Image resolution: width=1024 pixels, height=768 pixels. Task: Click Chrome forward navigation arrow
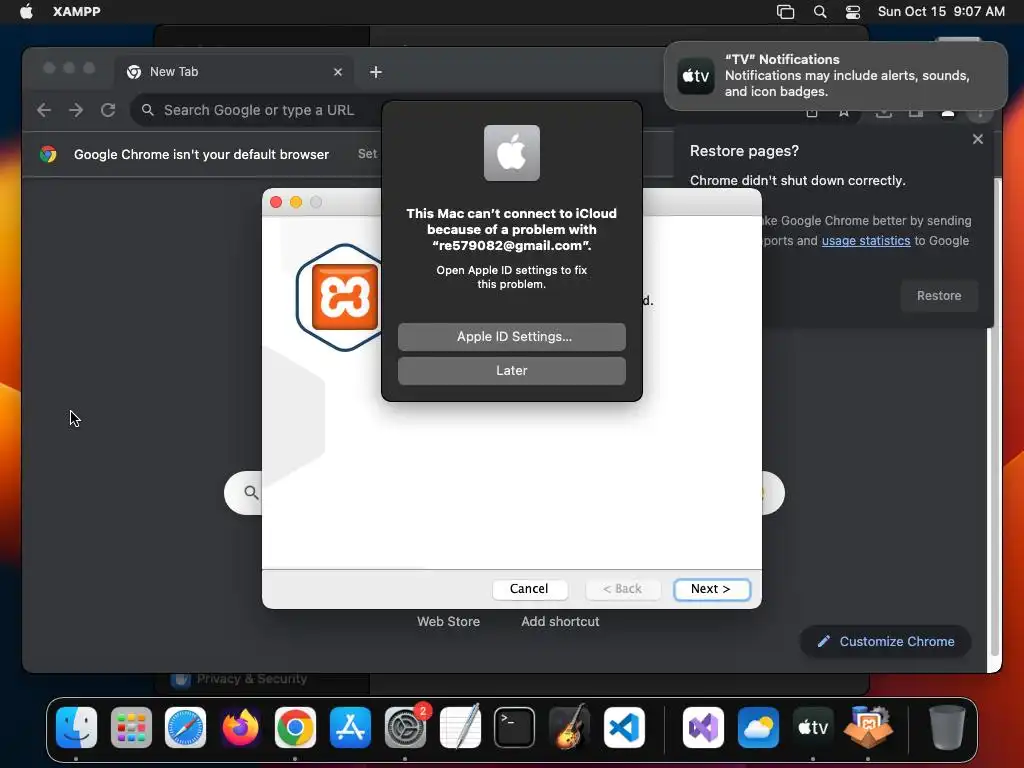[76, 110]
